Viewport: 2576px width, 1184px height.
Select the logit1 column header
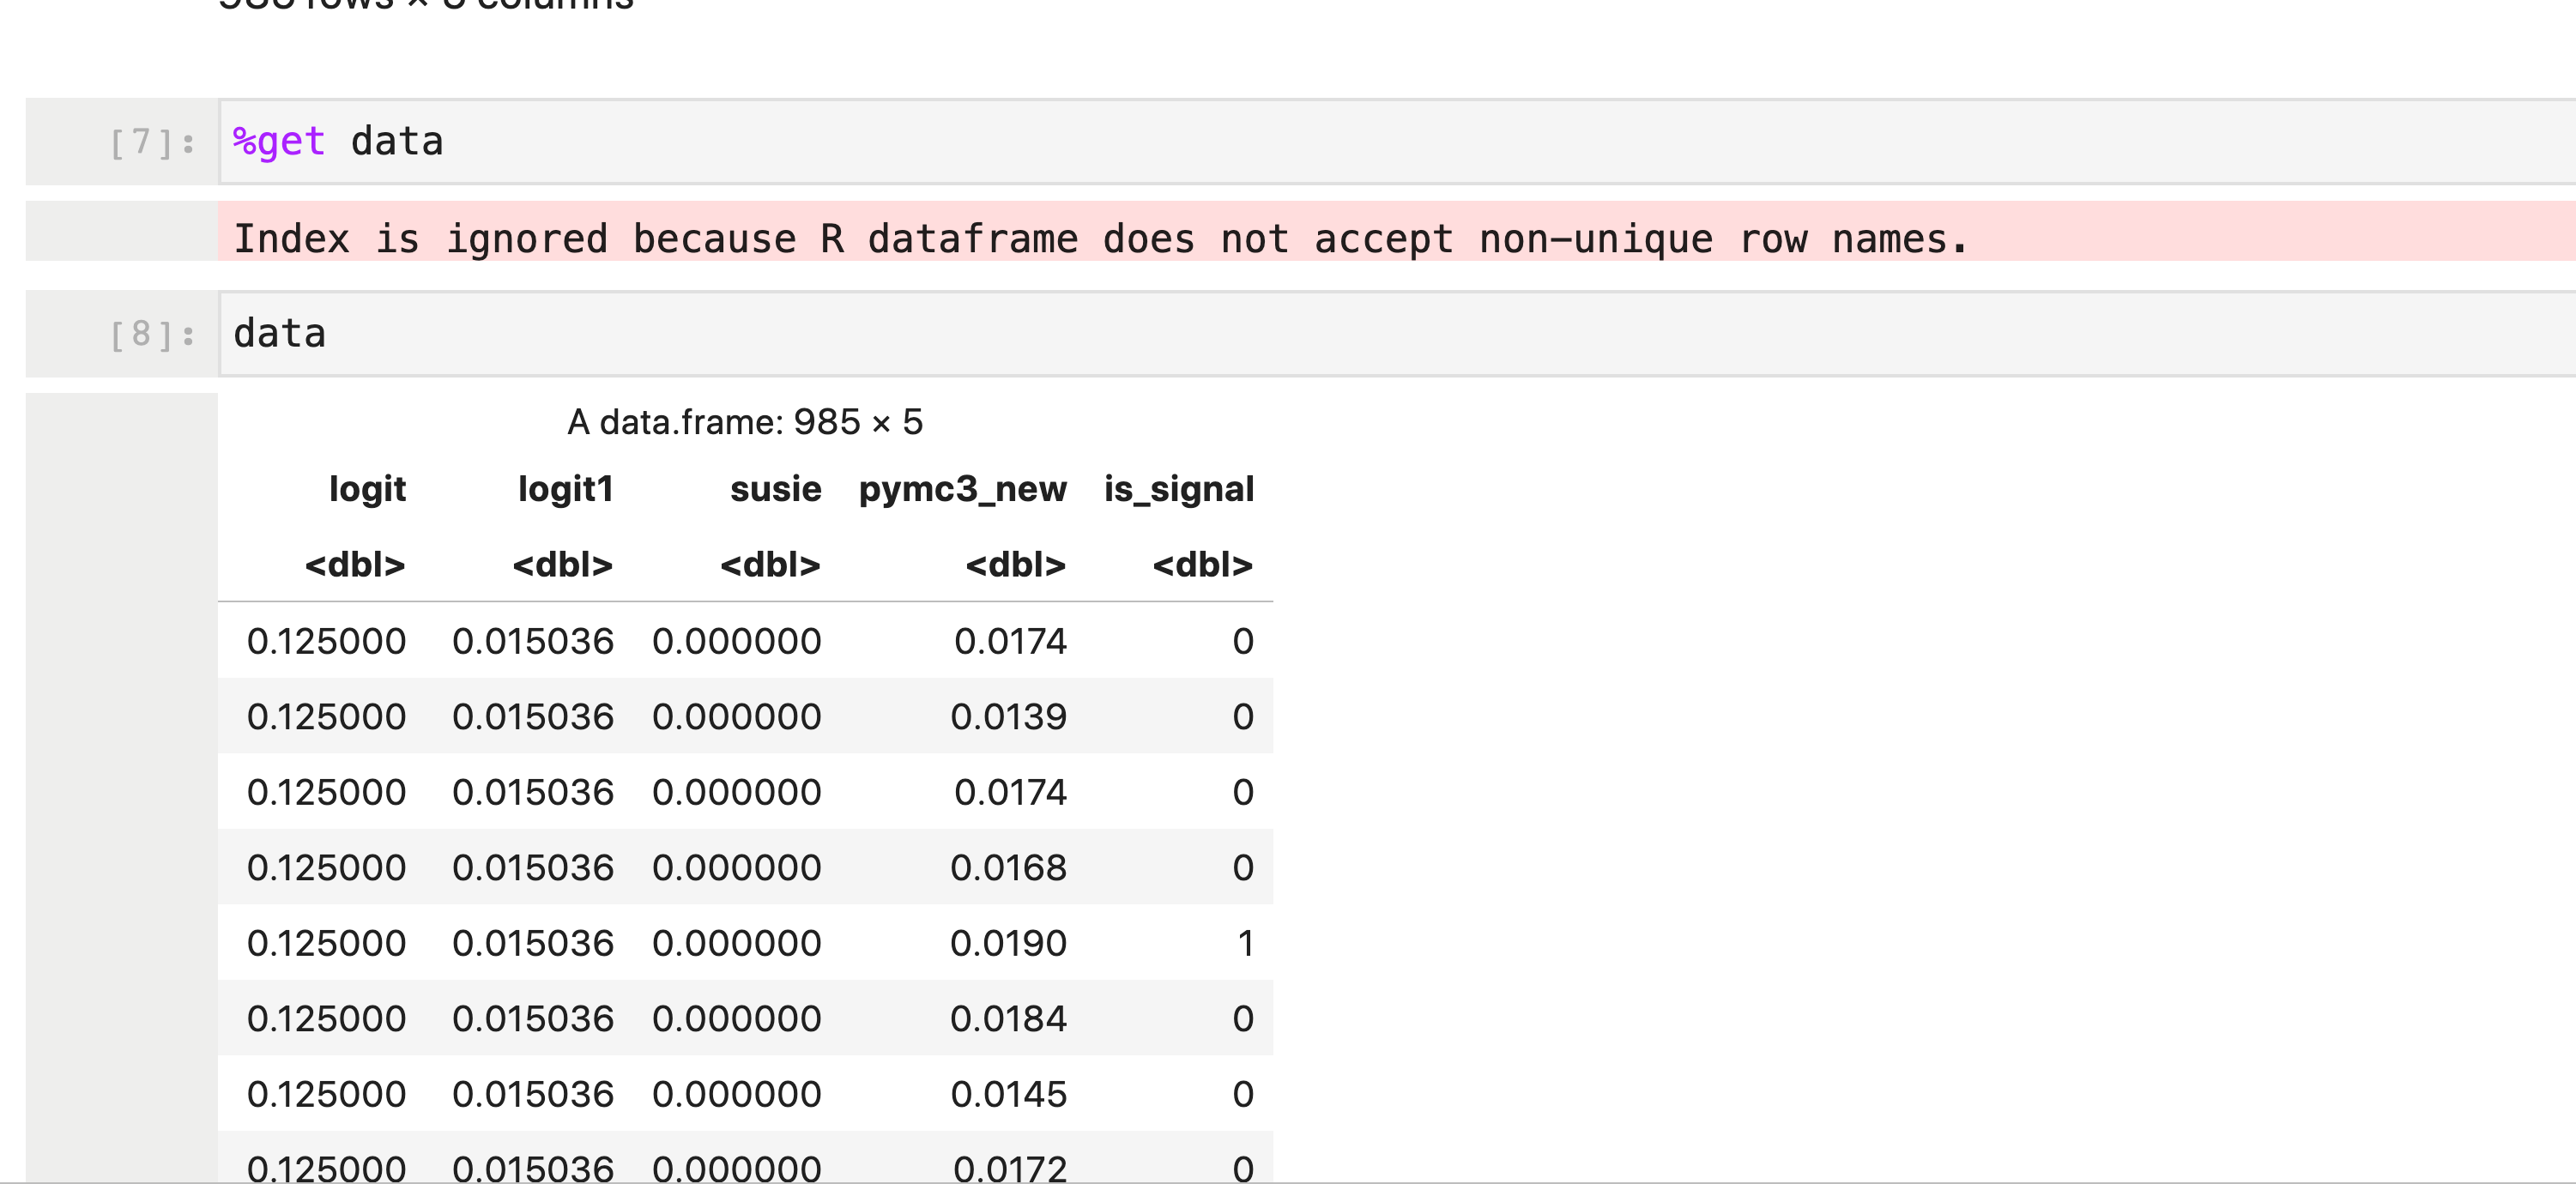(566, 489)
